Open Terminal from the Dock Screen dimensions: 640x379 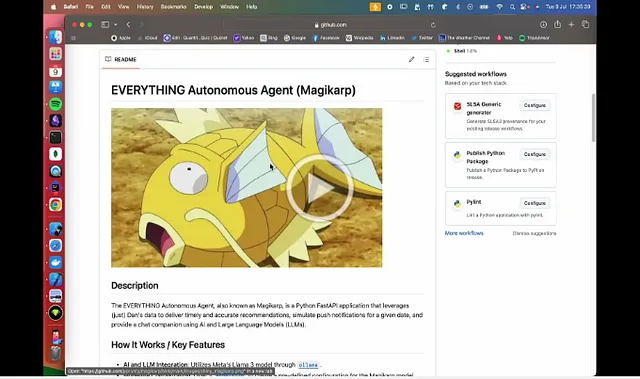point(56,137)
